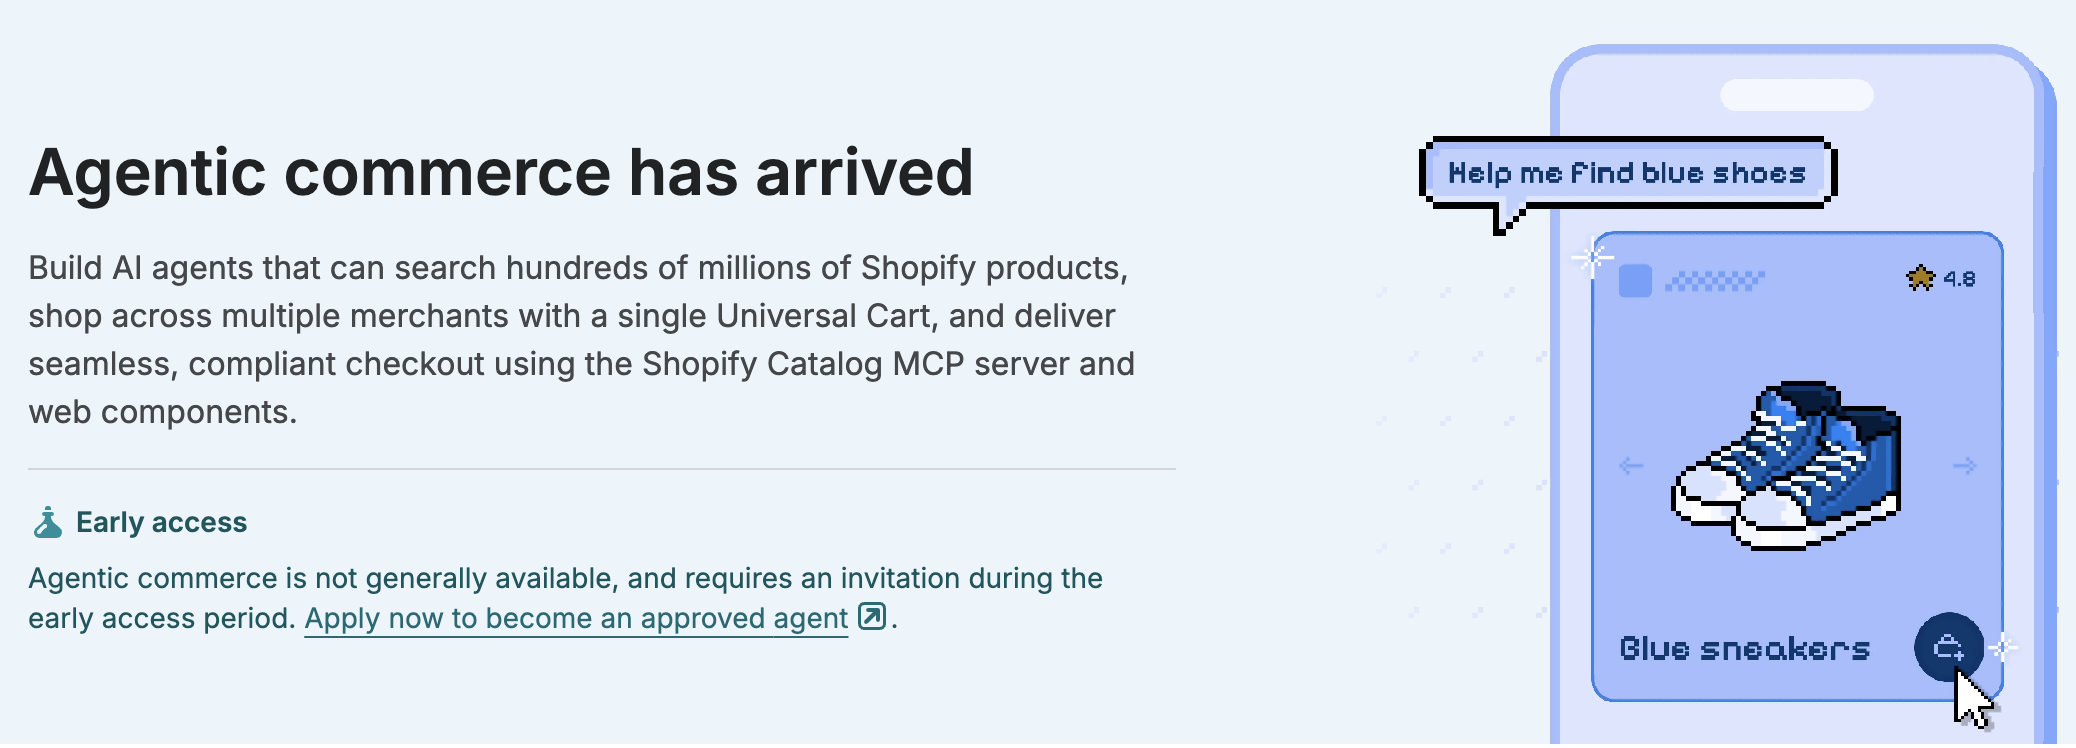The height and width of the screenshot is (748, 2076).
Task: Select the blue square merchant avatar
Action: tap(1635, 281)
